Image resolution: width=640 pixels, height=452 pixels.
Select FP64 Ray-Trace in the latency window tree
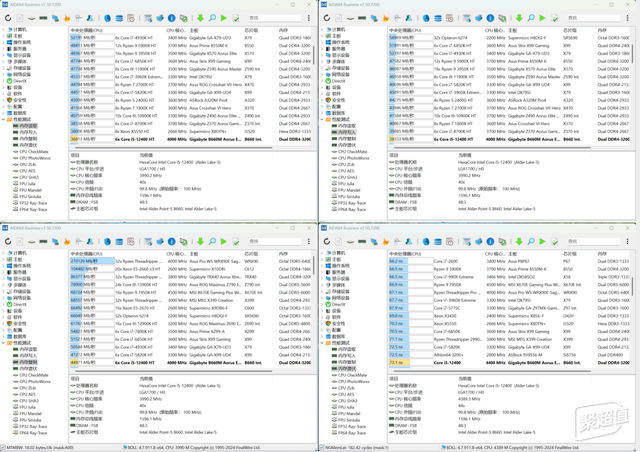pos(351,433)
